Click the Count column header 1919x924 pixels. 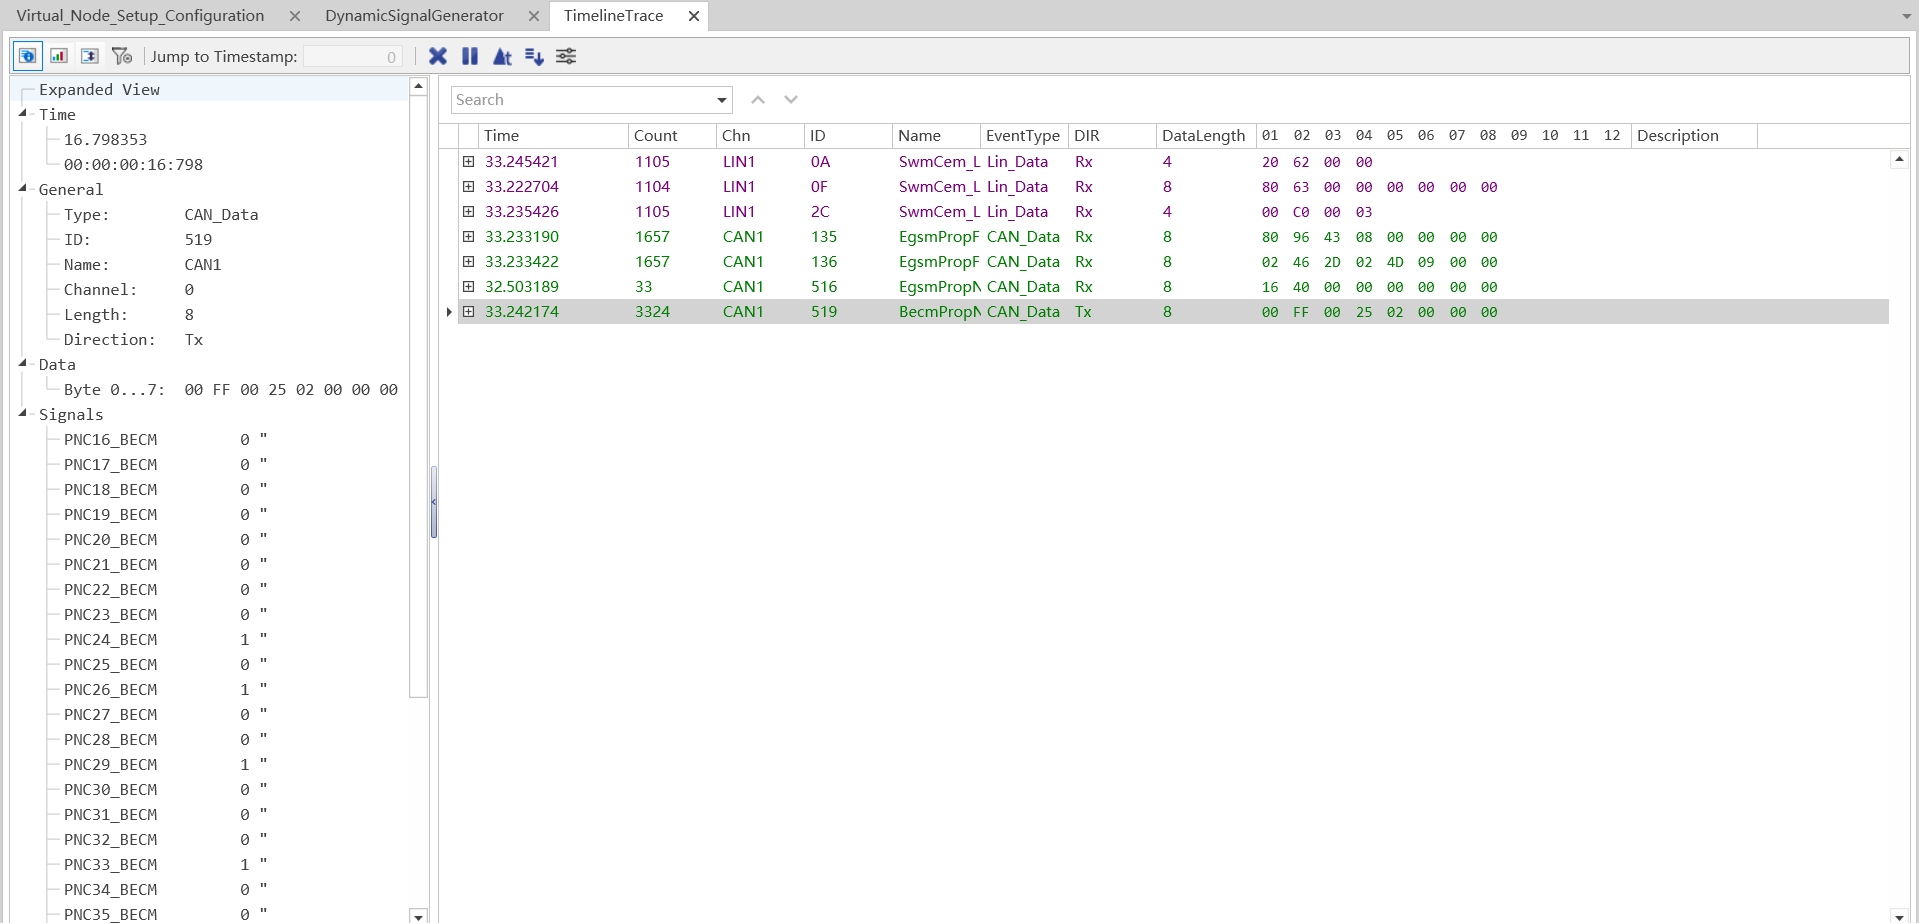coord(656,136)
